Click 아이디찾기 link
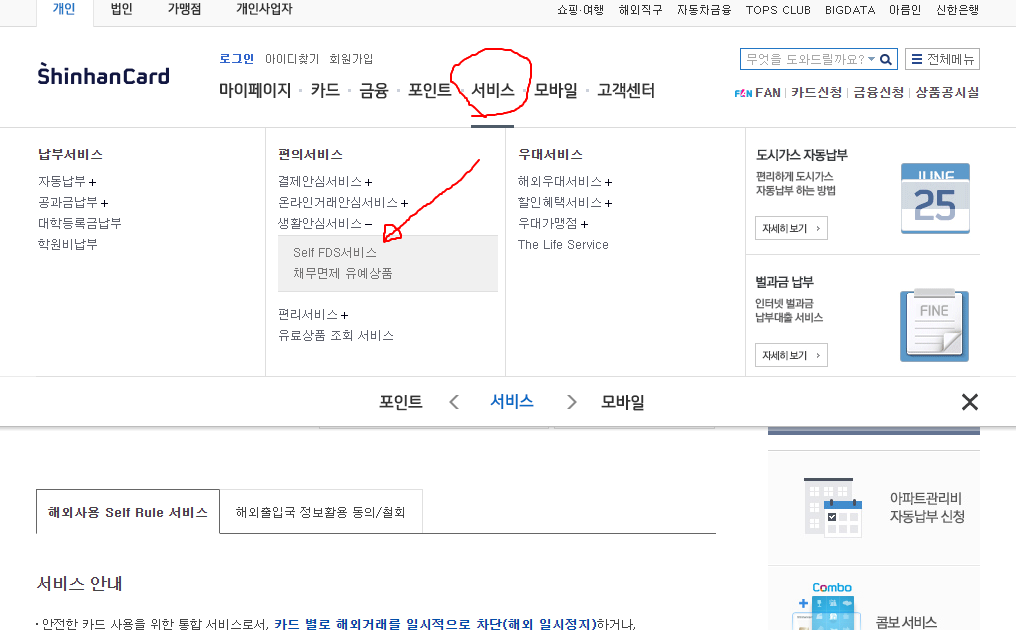 tap(292, 59)
